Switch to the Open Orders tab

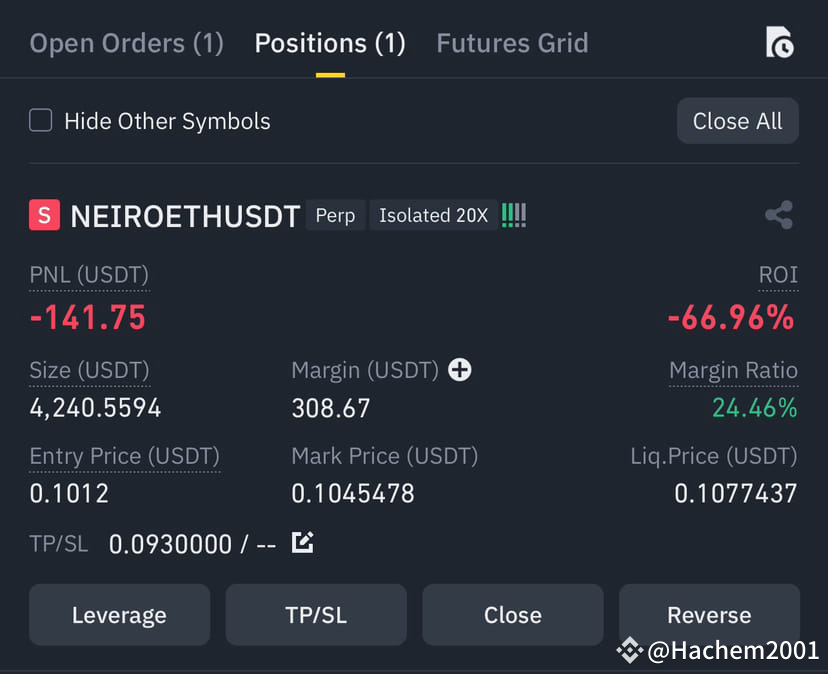(x=126, y=43)
